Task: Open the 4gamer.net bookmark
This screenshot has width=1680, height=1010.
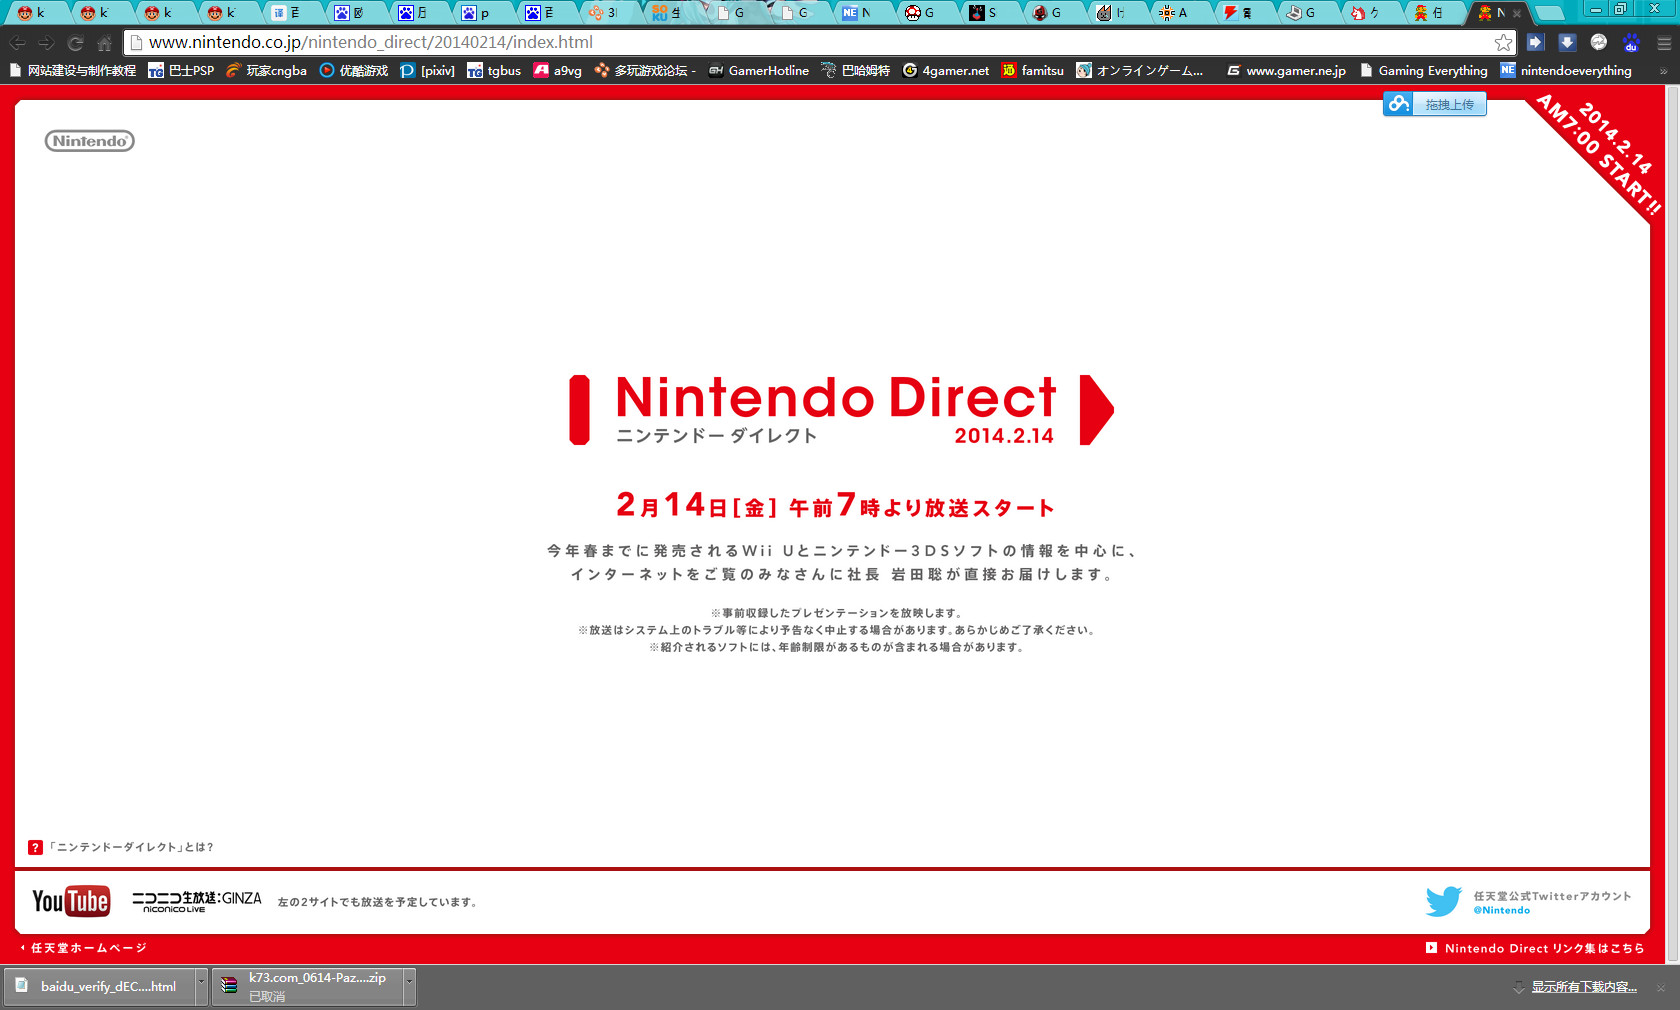Action: [x=946, y=70]
